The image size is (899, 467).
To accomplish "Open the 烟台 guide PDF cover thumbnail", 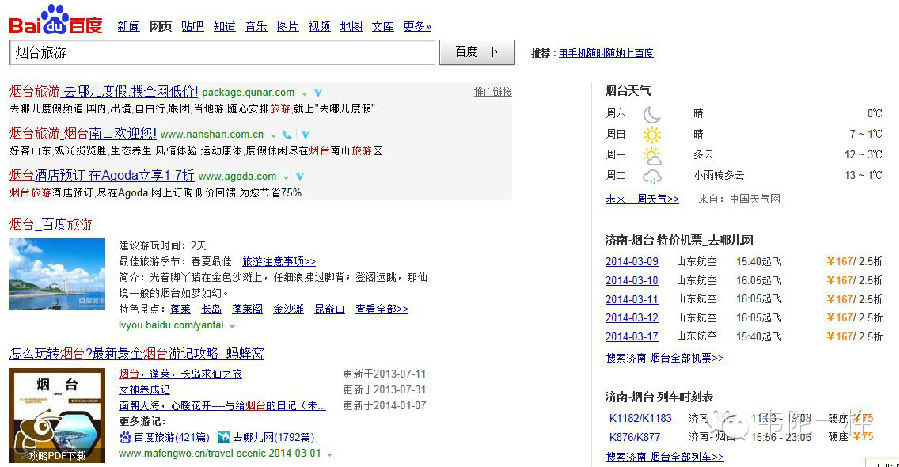I will 57,415.
